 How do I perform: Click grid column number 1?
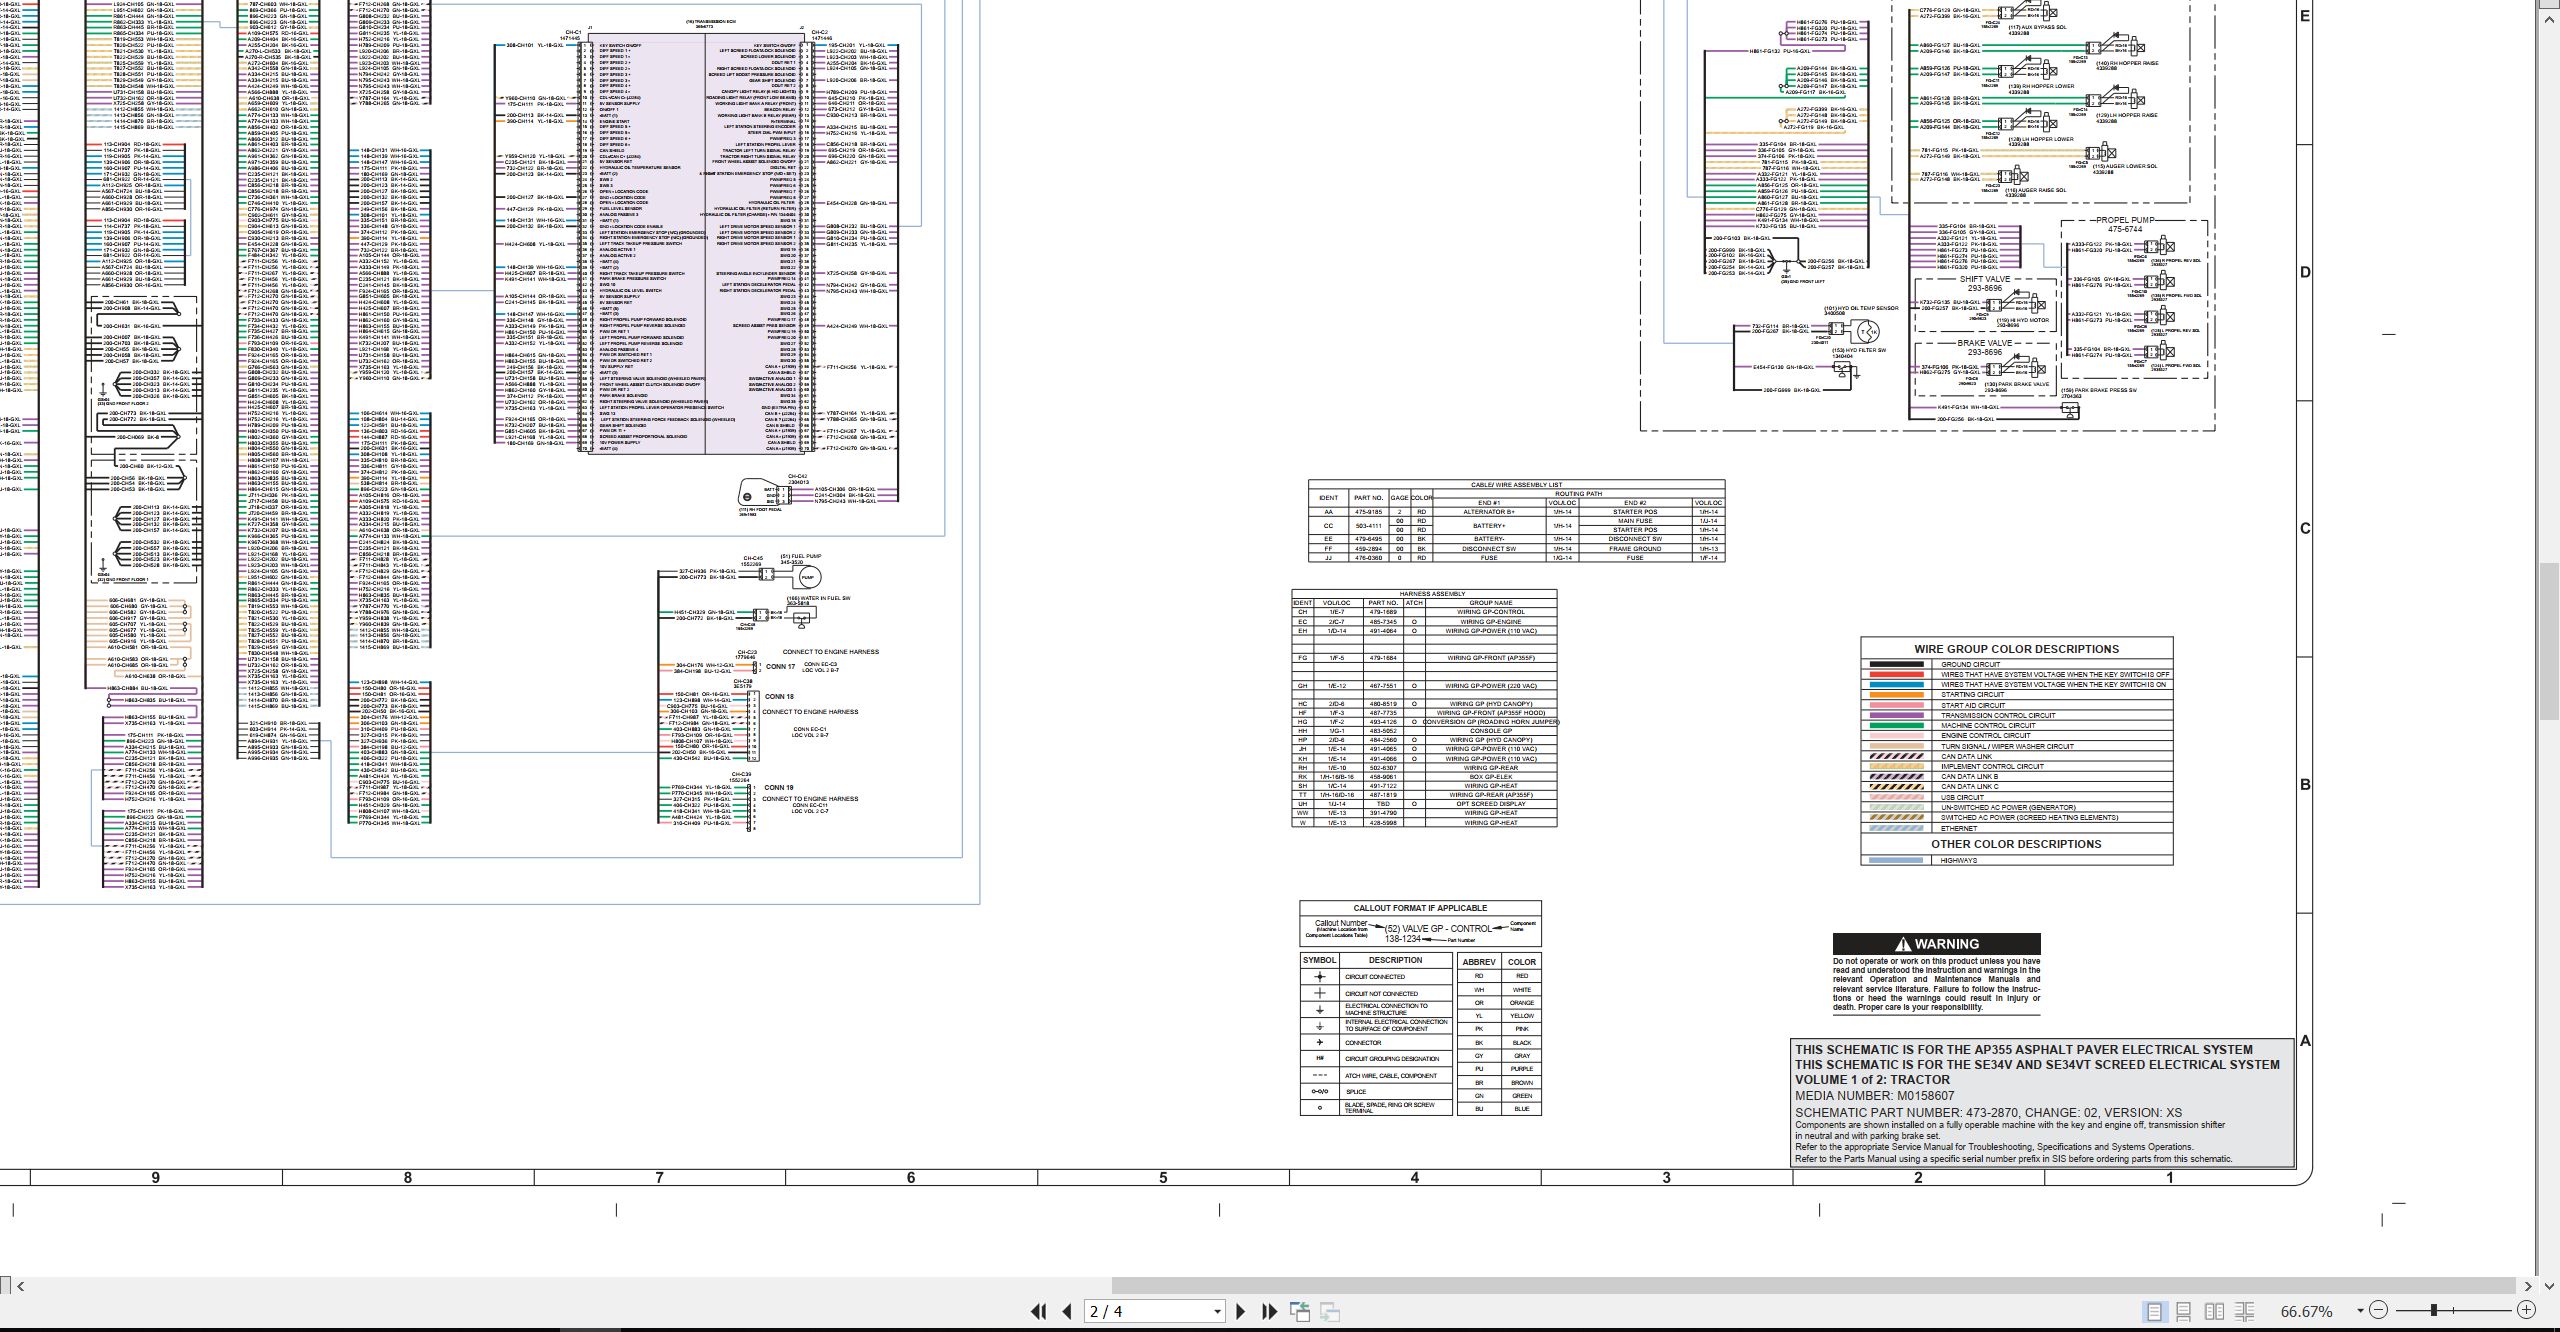[x=2170, y=1177]
